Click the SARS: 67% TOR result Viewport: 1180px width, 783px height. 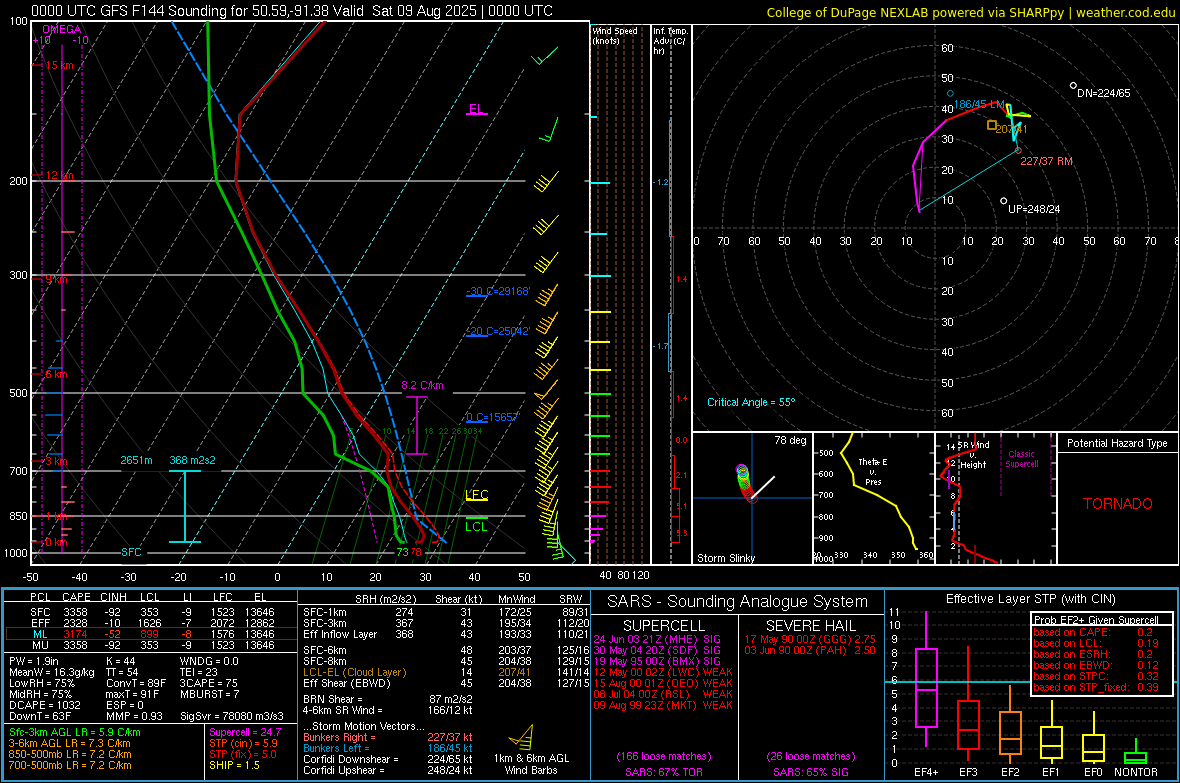tap(663, 772)
